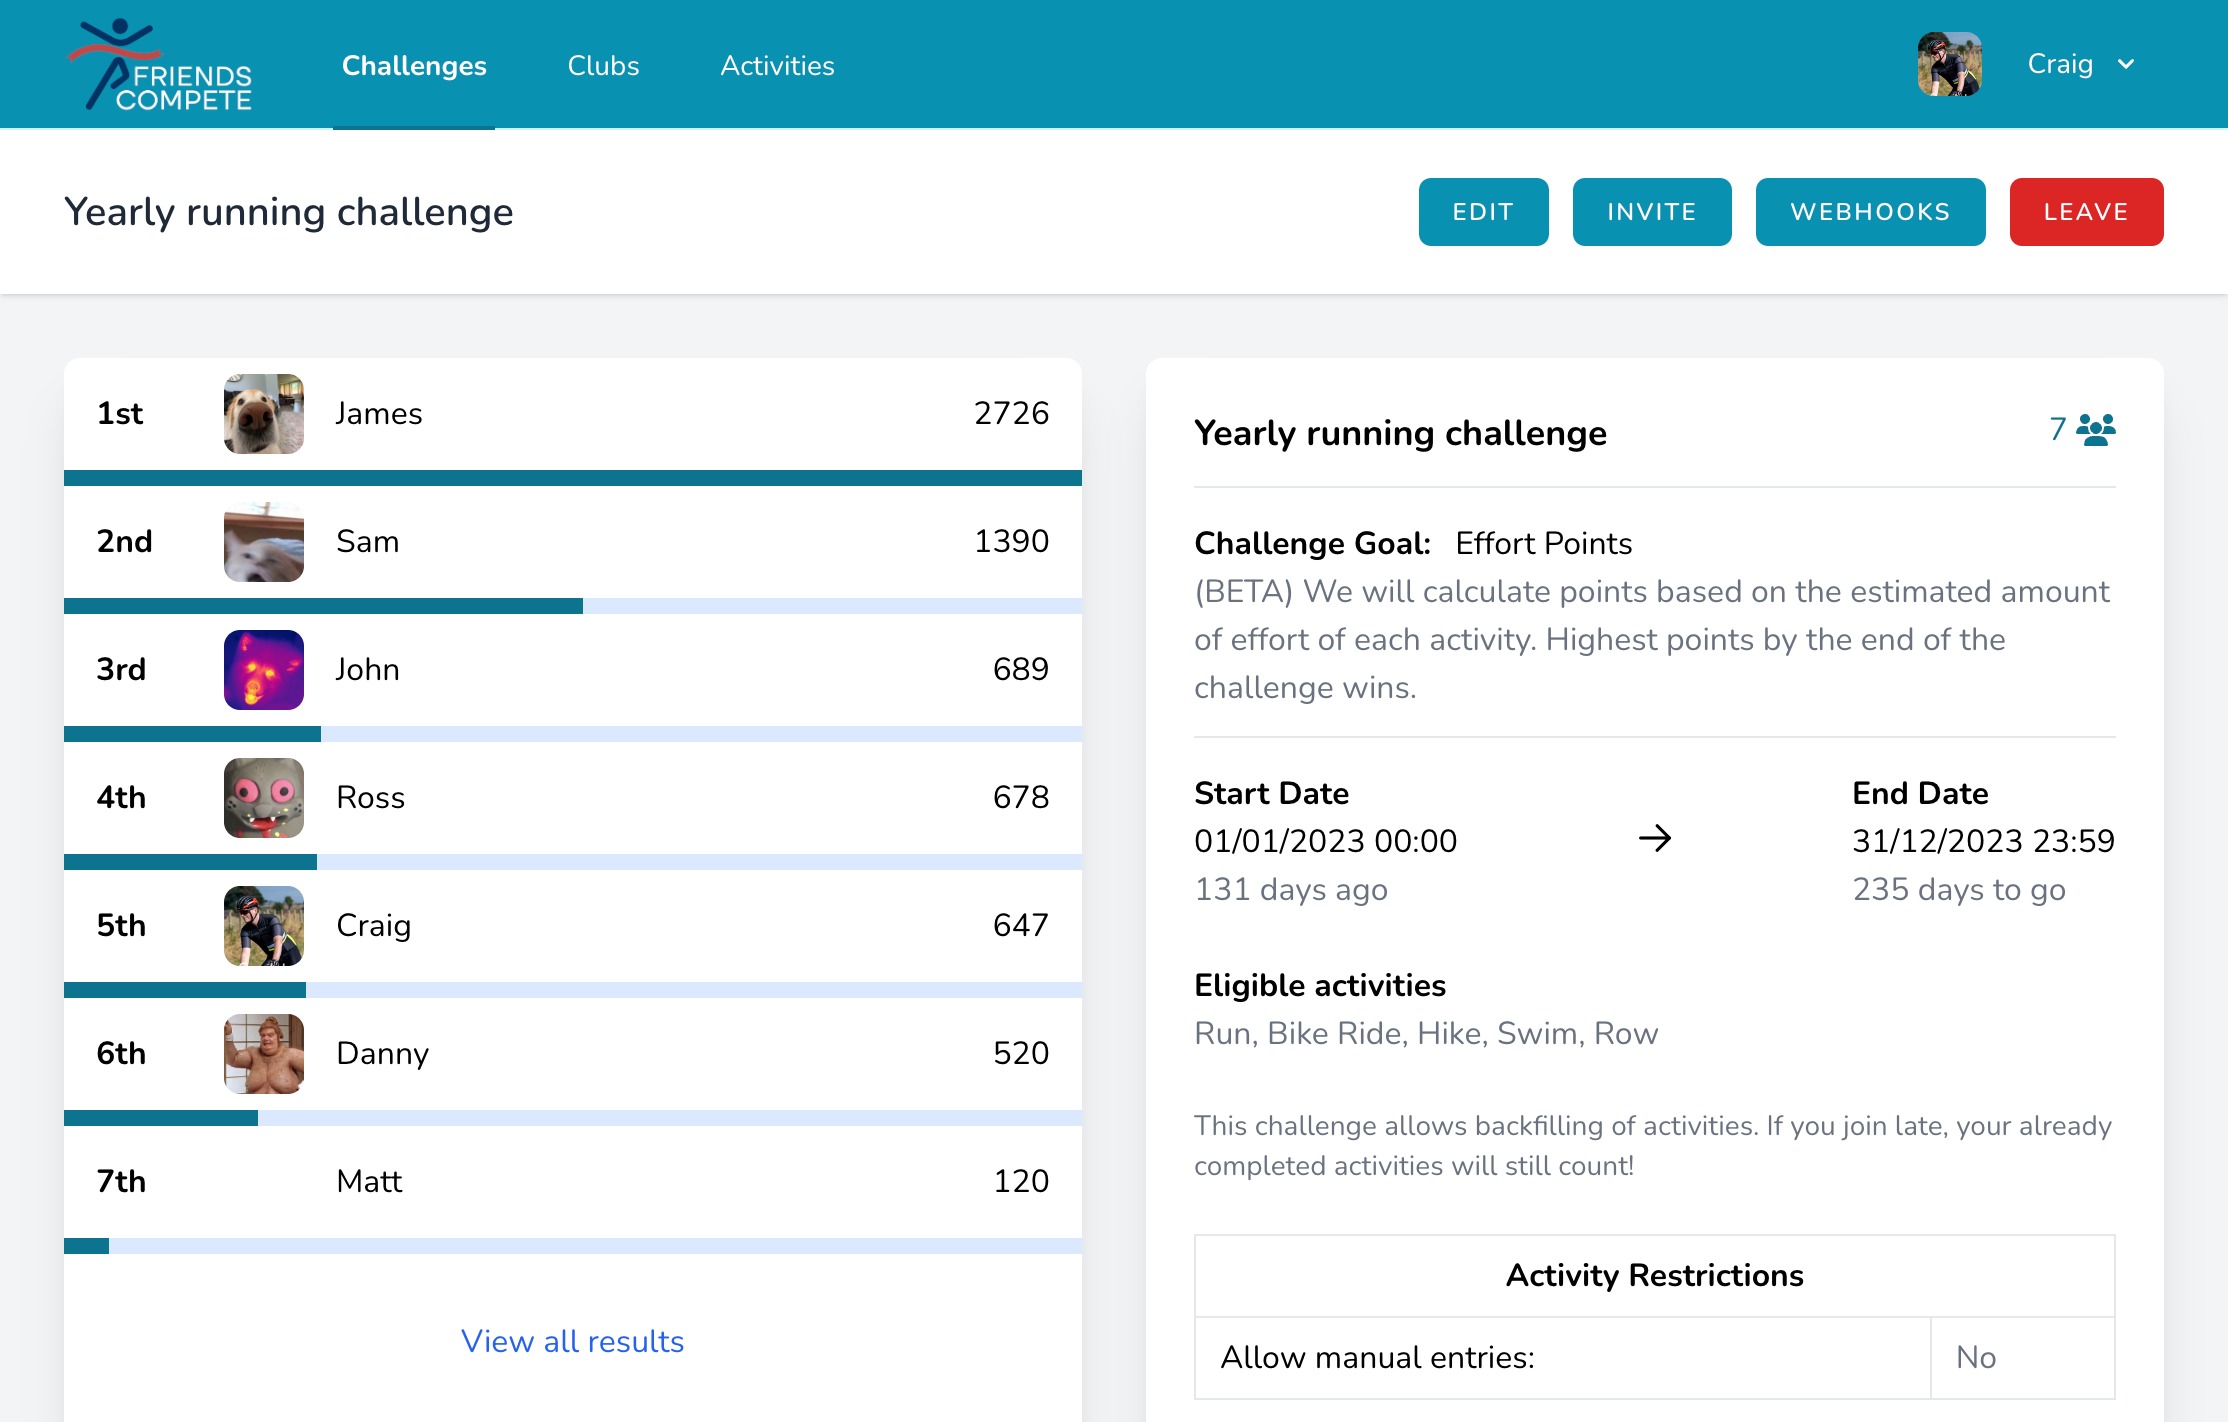The height and width of the screenshot is (1422, 2228).
Task: Click John's thermal dog avatar
Action: click(264, 670)
